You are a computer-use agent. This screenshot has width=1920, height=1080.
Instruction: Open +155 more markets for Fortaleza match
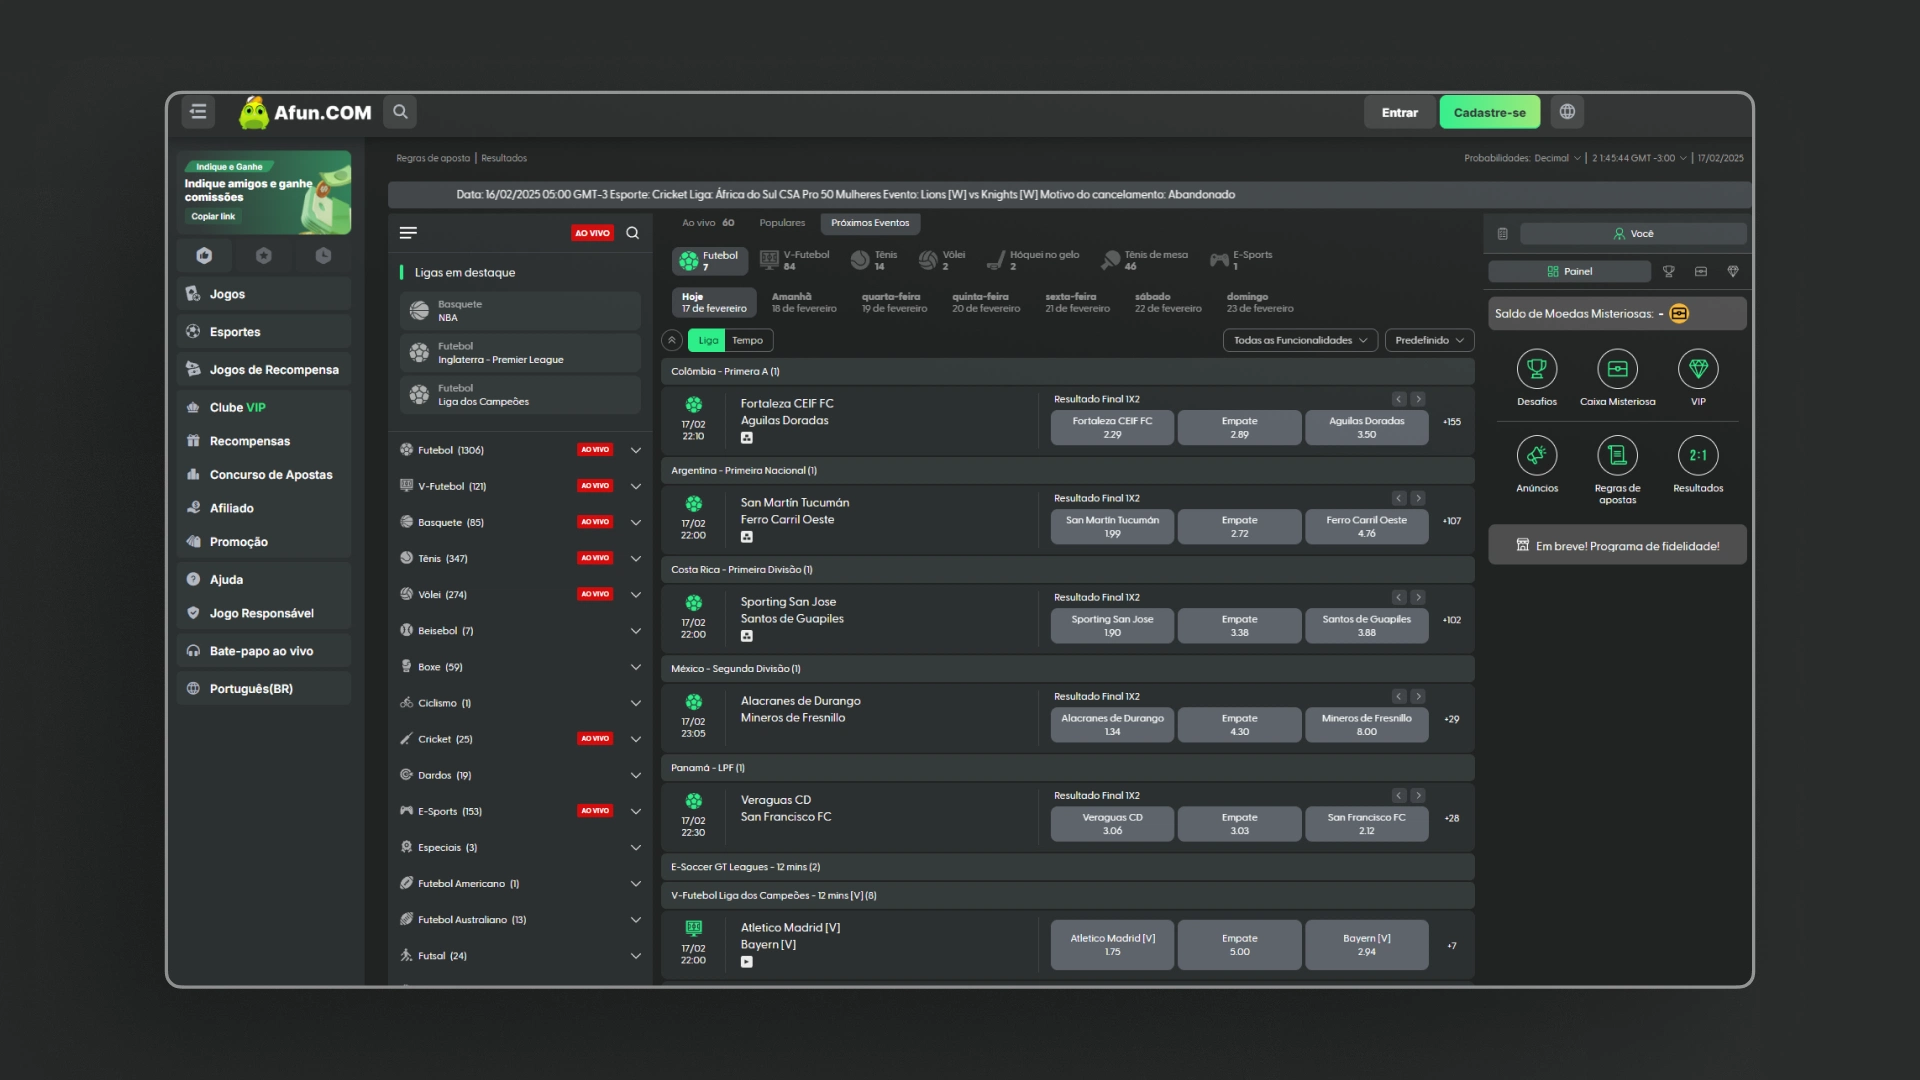[x=1451, y=422]
